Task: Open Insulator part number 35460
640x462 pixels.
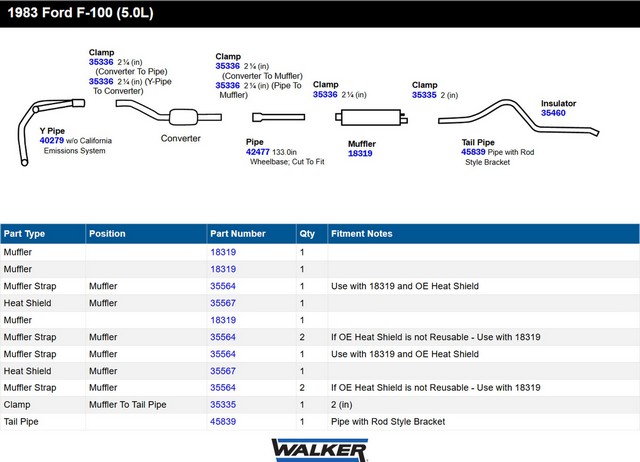Action: (553, 113)
